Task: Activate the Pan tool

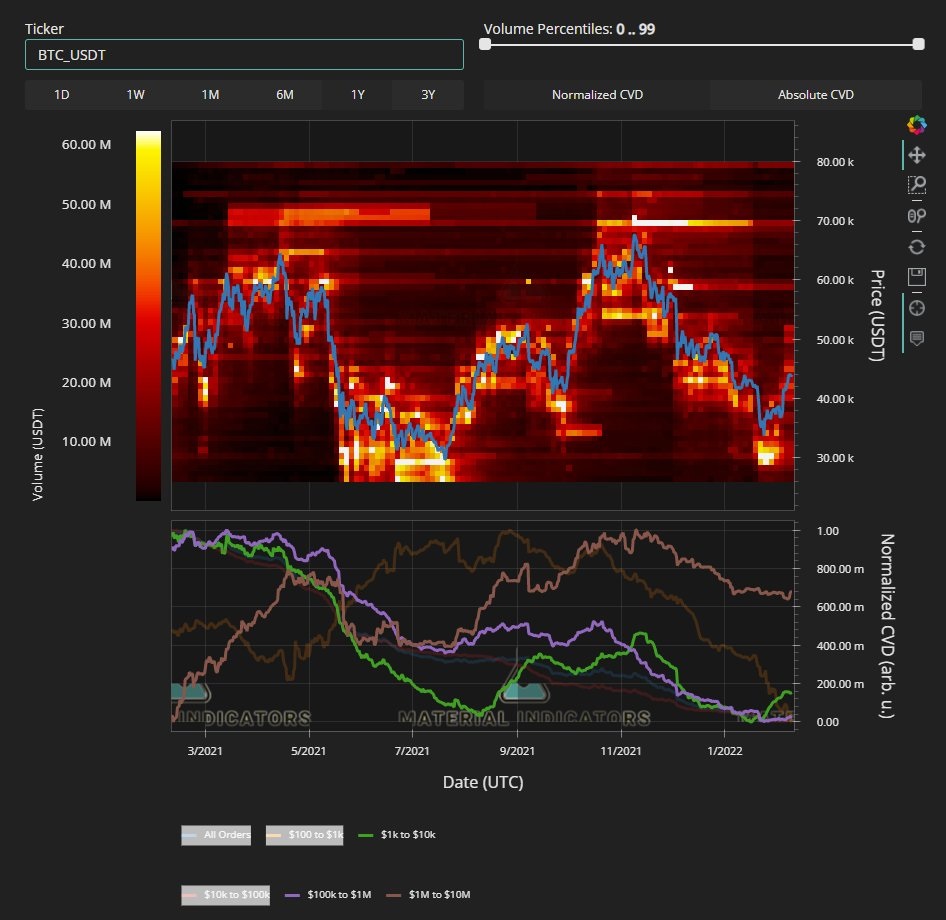Action: click(916, 155)
